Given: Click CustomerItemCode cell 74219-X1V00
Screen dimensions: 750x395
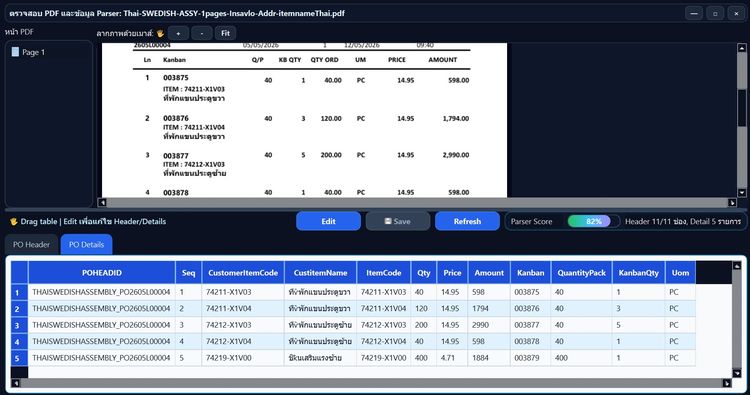Looking at the screenshot, I should pyautogui.click(x=243, y=358).
